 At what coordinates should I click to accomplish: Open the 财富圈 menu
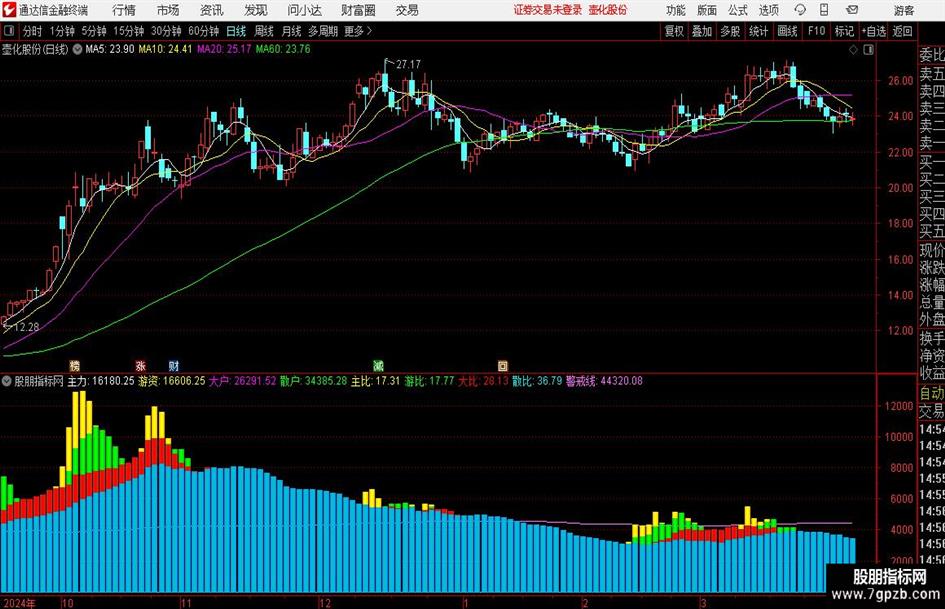(x=359, y=10)
